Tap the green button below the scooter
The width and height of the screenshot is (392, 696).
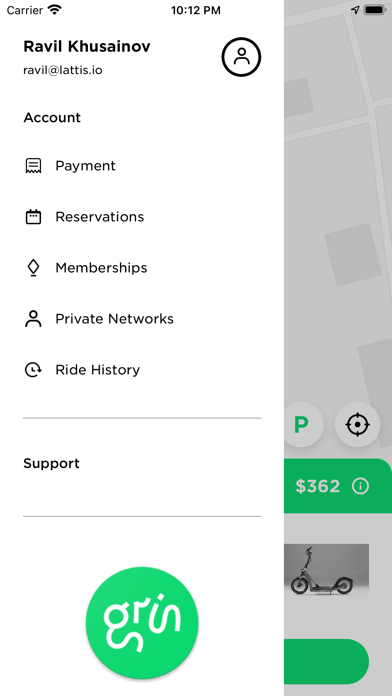tap(327, 661)
